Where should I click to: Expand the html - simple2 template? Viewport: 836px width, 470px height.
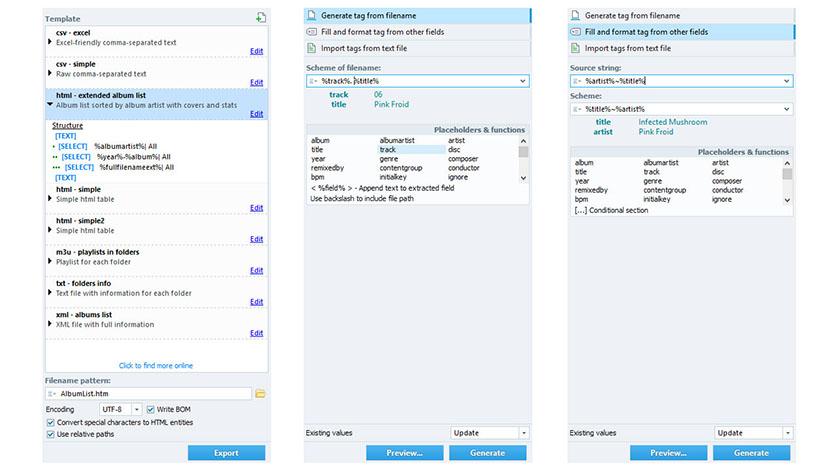(x=50, y=230)
